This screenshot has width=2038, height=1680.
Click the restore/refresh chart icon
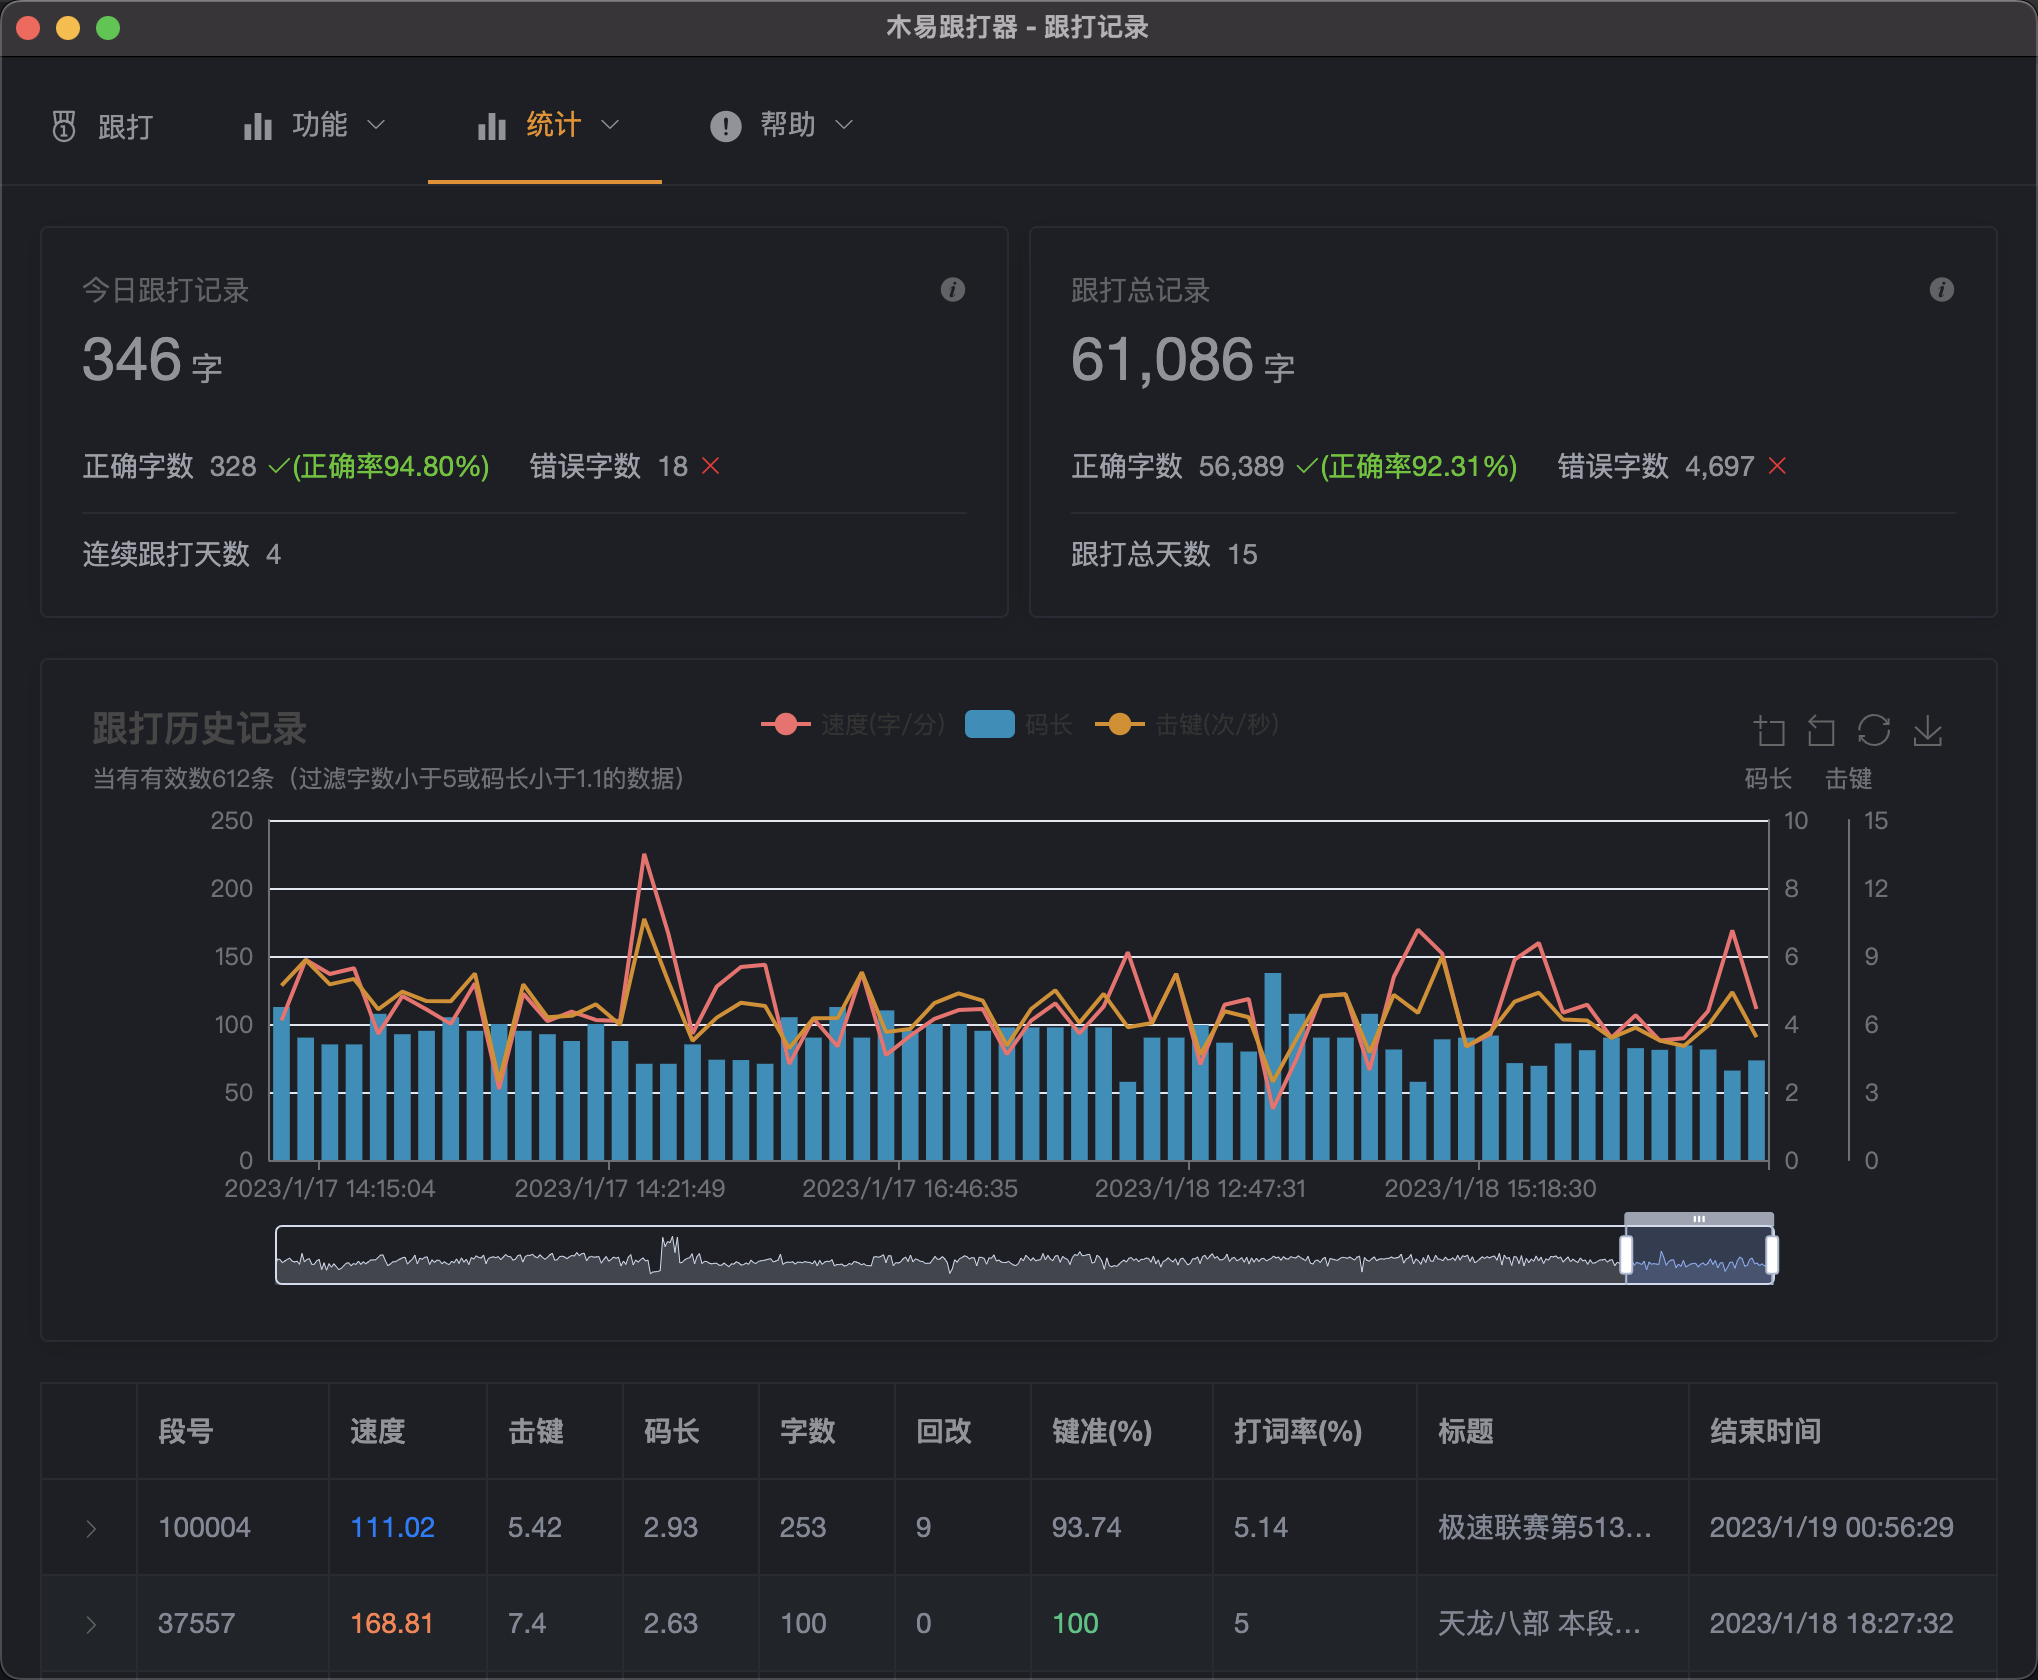click(x=1874, y=731)
